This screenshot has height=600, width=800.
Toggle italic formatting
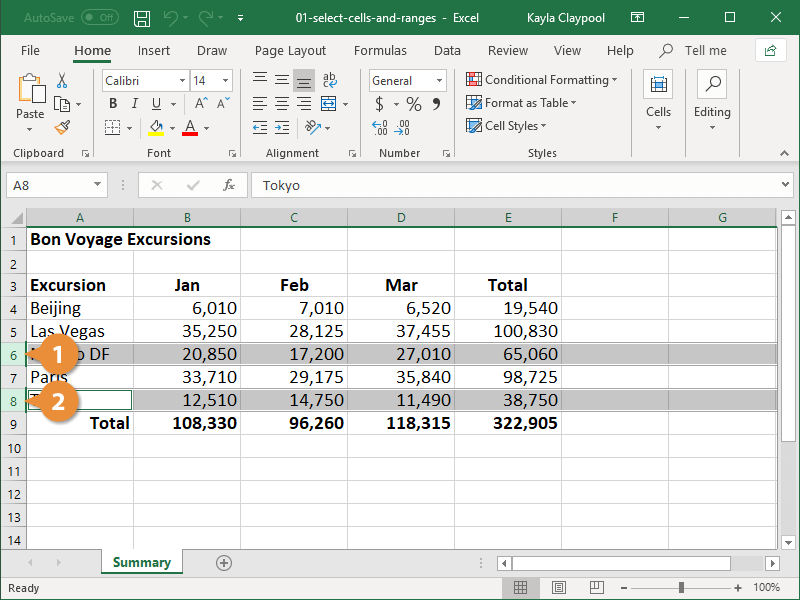[132, 103]
